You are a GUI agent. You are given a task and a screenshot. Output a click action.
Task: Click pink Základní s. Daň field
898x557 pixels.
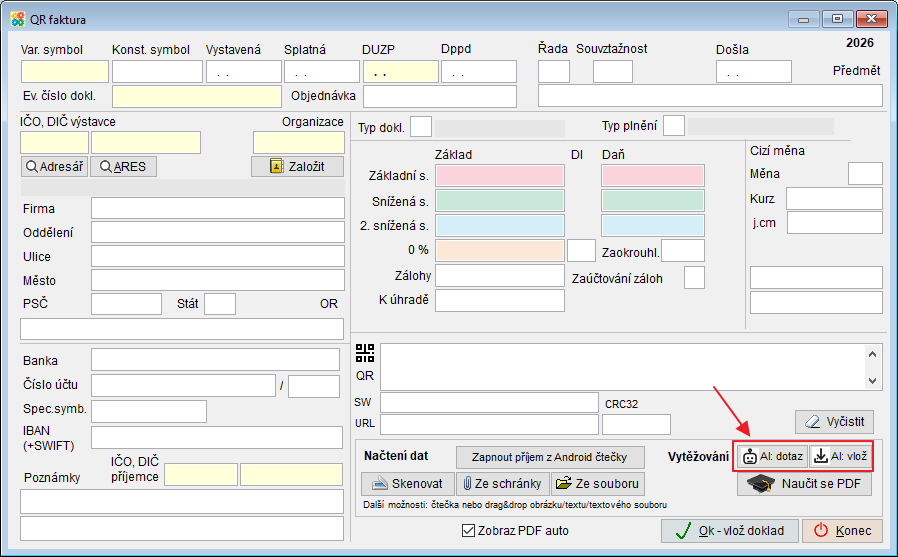pyautogui.click(x=653, y=176)
